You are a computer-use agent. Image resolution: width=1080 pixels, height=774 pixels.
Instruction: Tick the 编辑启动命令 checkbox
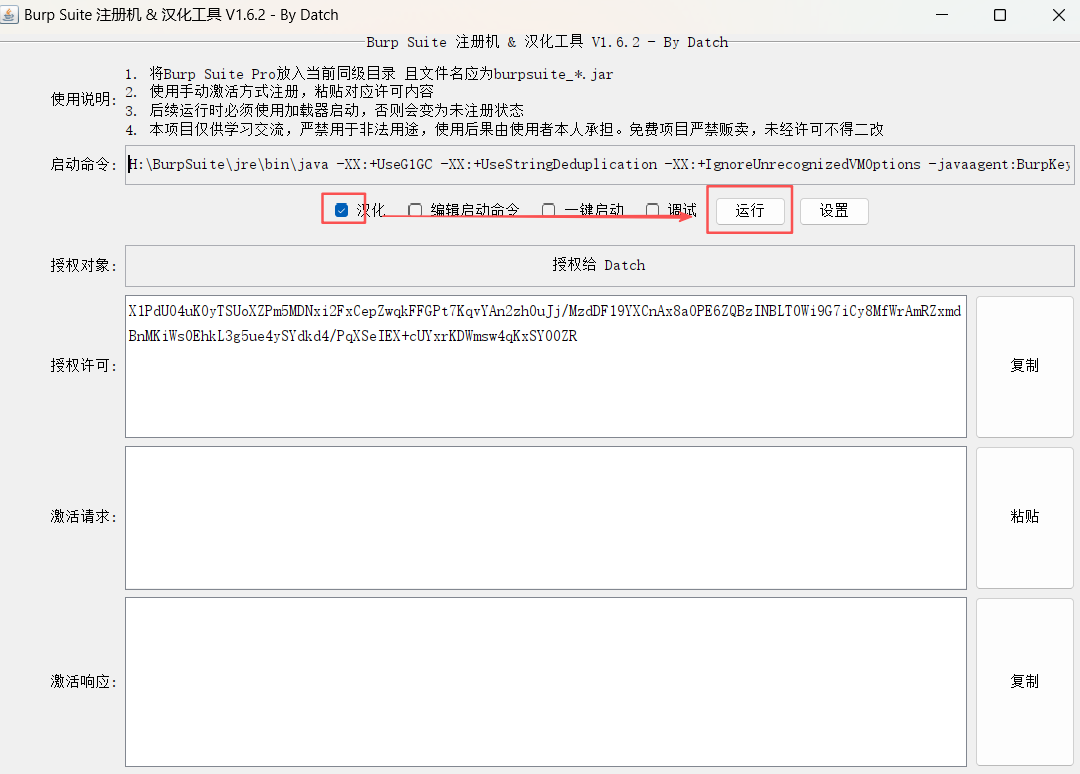[x=415, y=210]
